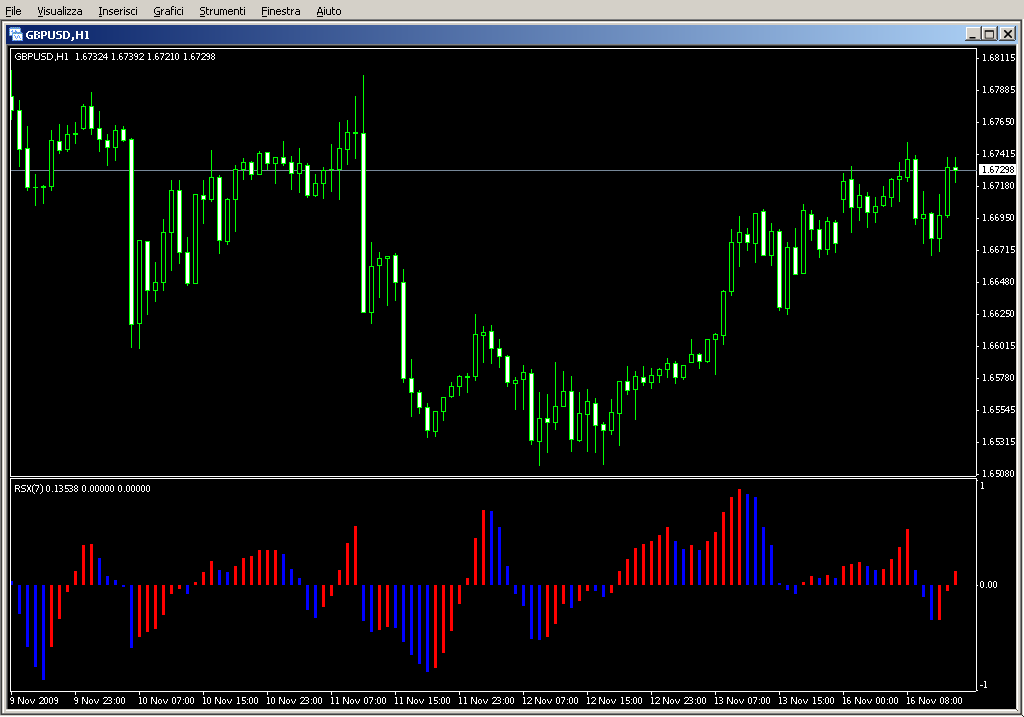Click the 9 Nov 23:00 time label
The width and height of the screenshot is (1024, 717).
tap(100, 701)
